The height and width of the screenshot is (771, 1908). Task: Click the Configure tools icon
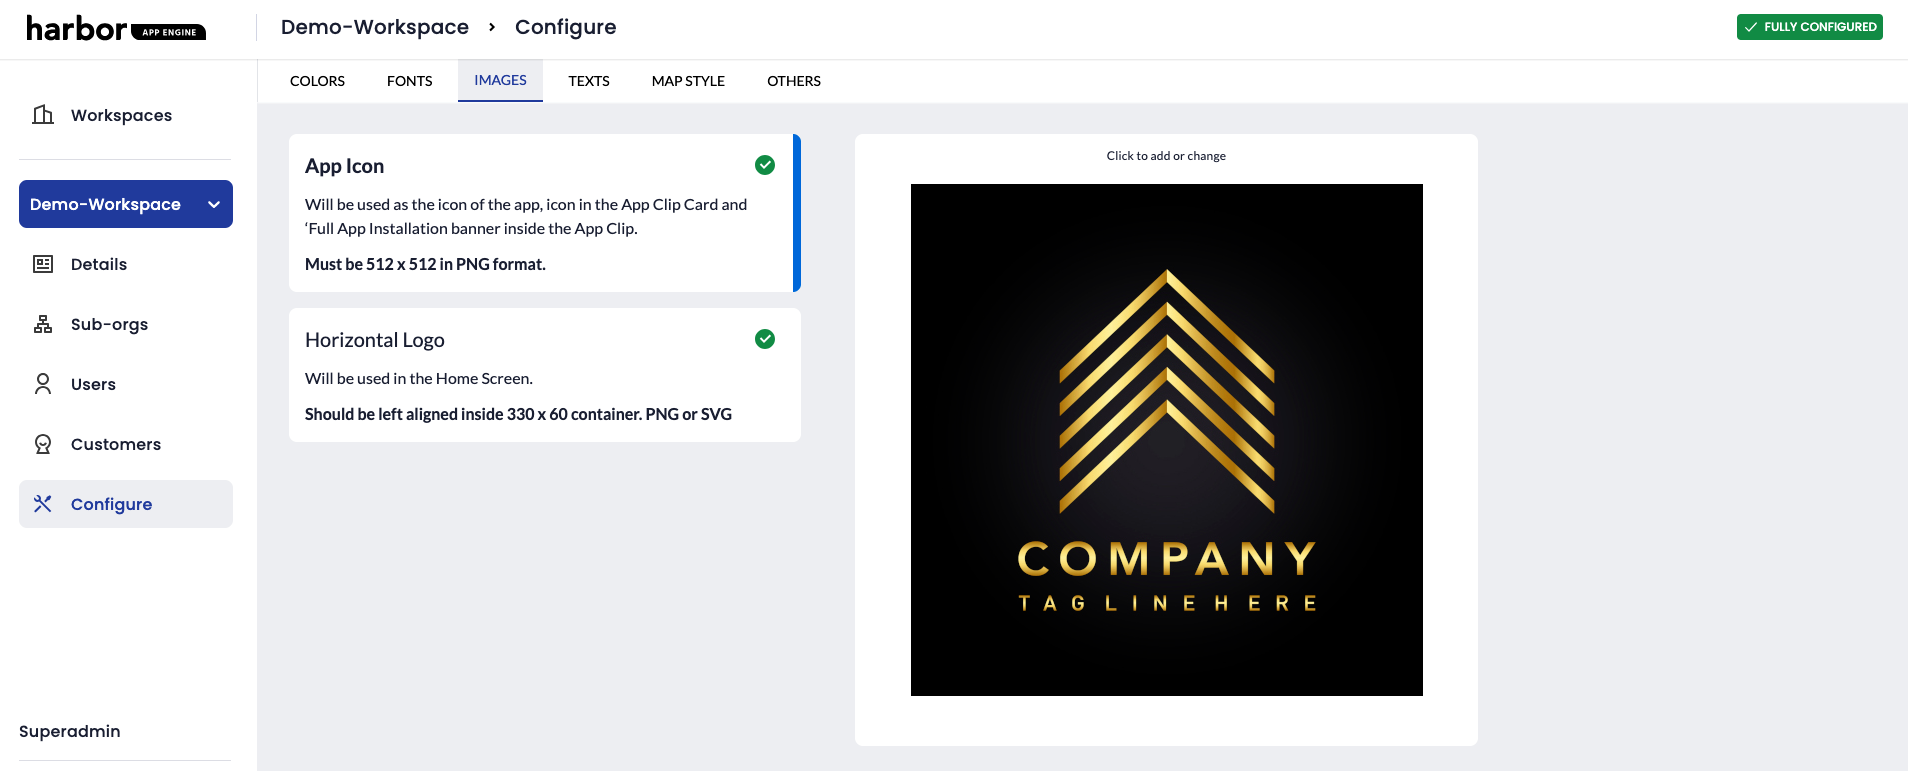[x=43, y=504]
